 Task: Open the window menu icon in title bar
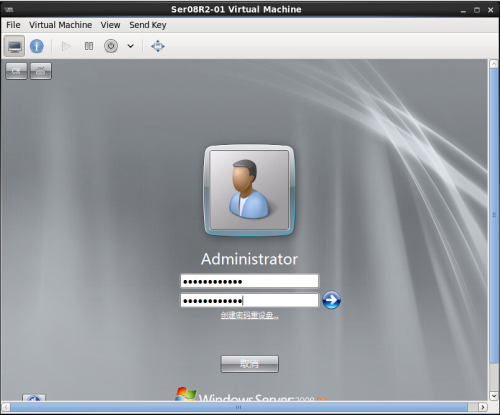pyautogui.click(x=9, y=10)
